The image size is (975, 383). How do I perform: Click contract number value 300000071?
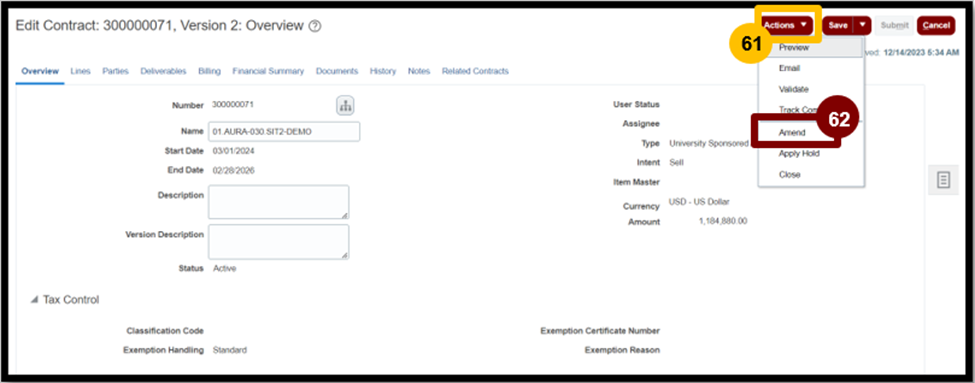coord(233,104)
